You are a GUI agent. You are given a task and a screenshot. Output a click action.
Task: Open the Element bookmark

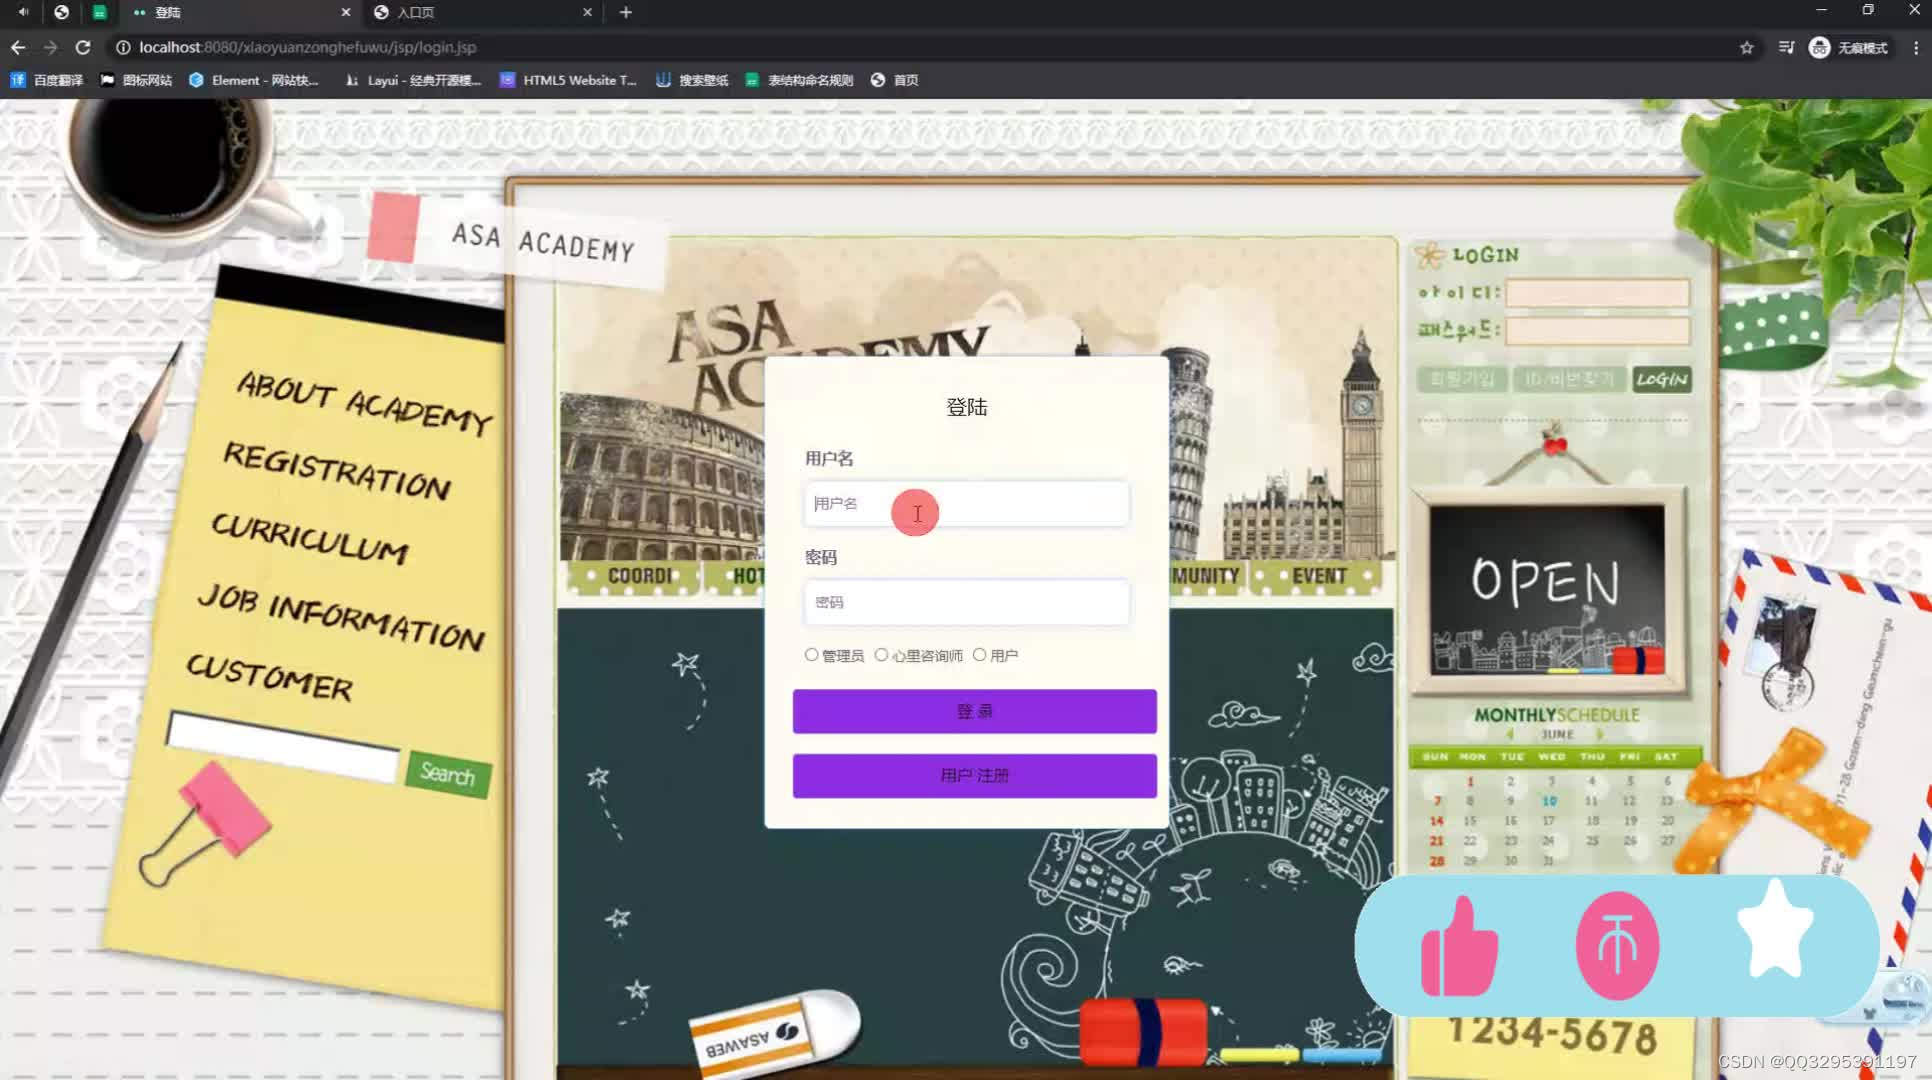(x=254, y=80)
